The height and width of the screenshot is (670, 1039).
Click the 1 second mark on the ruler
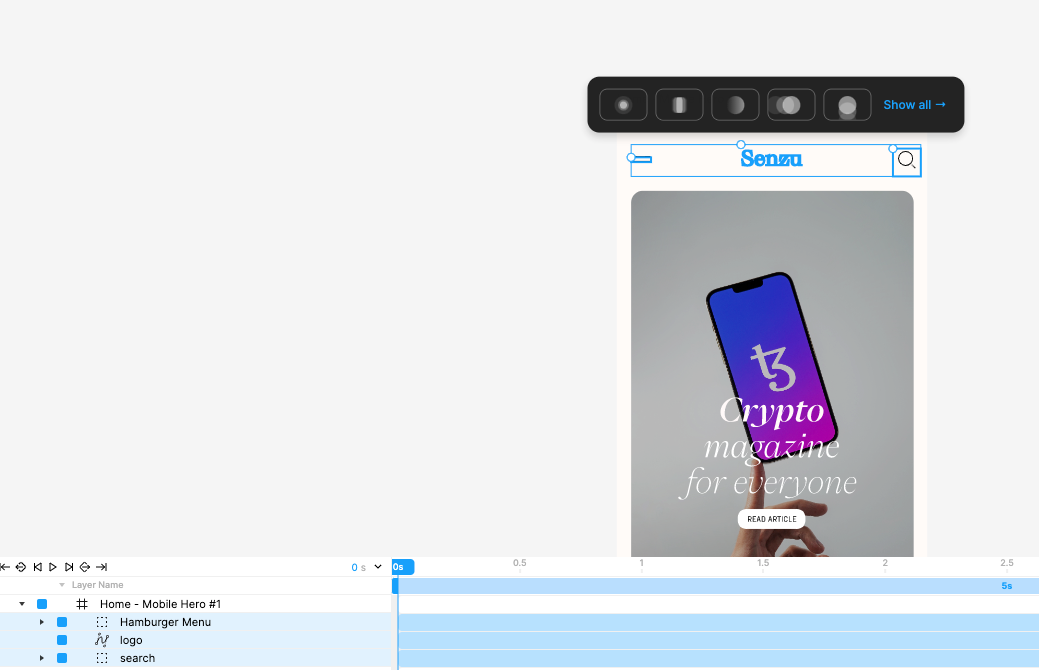(641, 563)
